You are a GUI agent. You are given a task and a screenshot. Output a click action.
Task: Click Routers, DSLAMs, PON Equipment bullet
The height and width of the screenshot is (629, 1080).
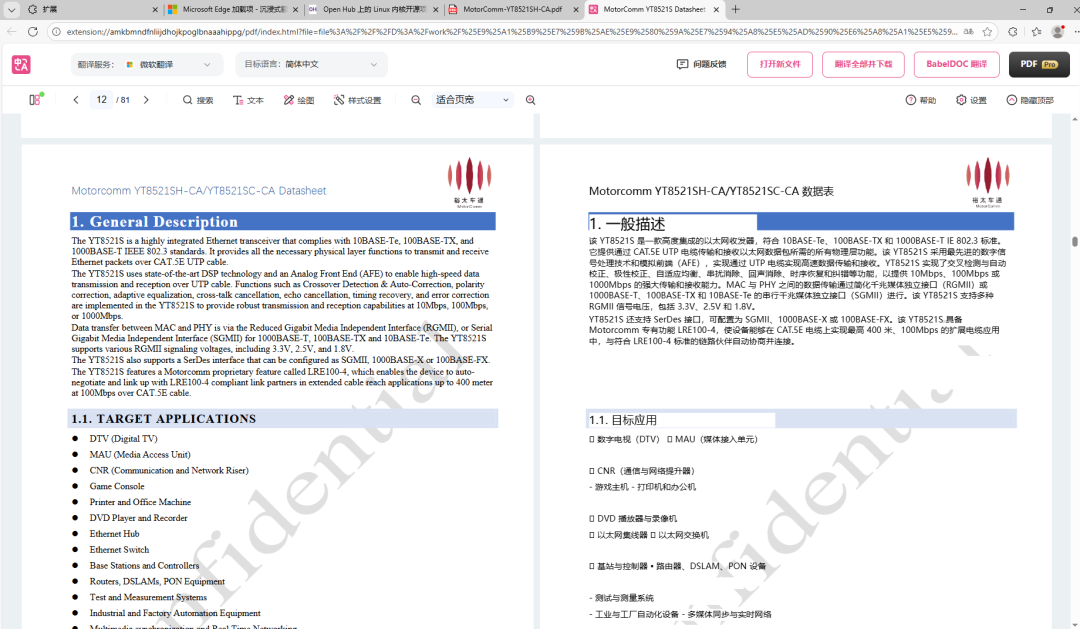click(157, 581)
